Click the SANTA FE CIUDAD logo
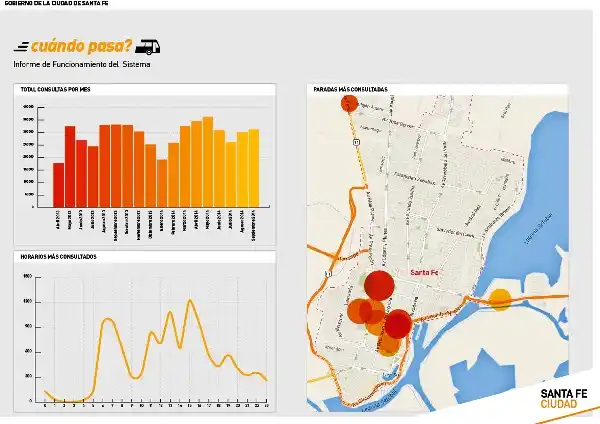This screenshot has width=600, height=424. point(564,399)
